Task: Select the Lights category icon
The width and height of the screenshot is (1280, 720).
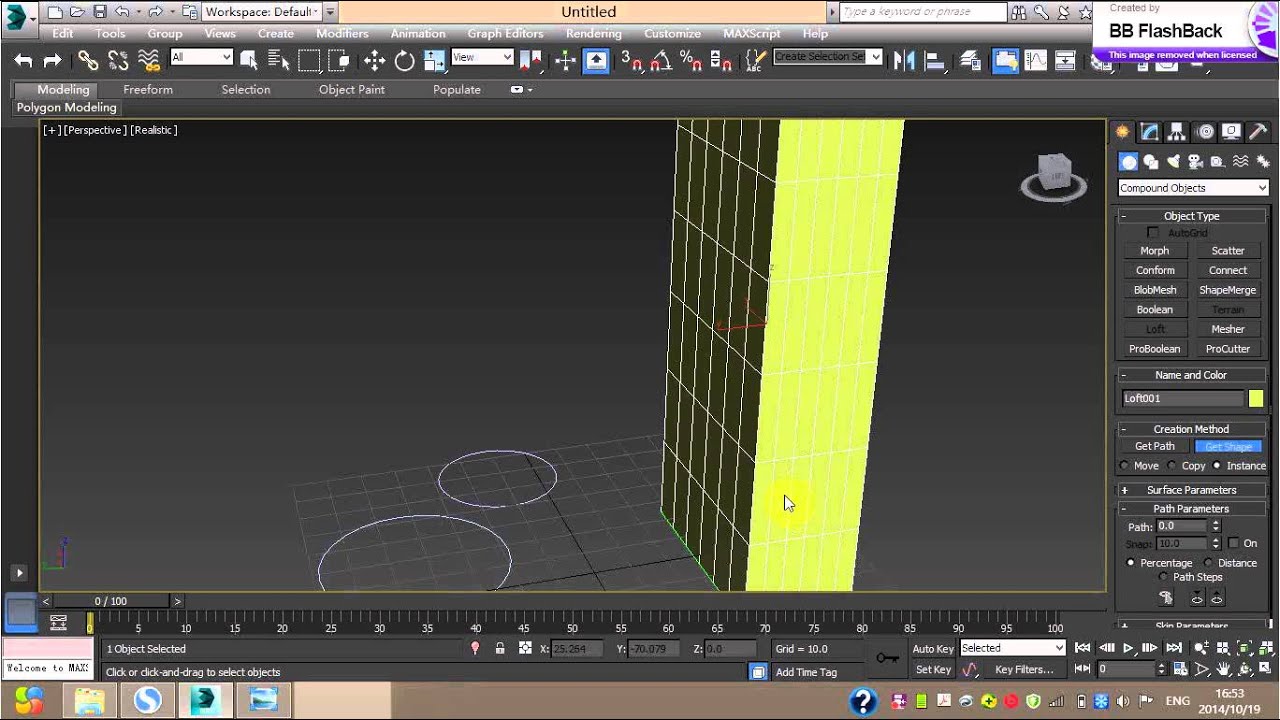Action: coord(1173,162)
